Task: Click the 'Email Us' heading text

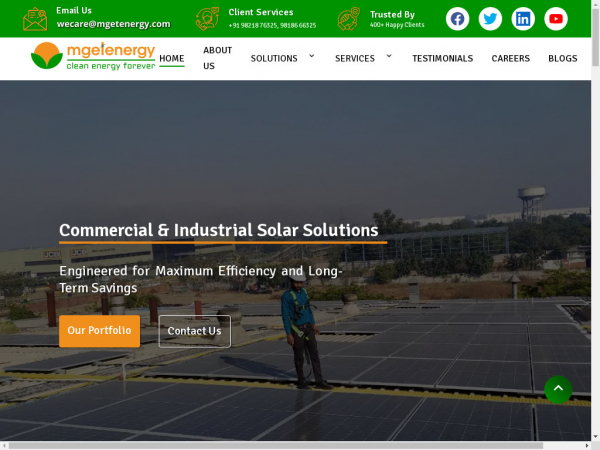Action: tap(74, 10)
